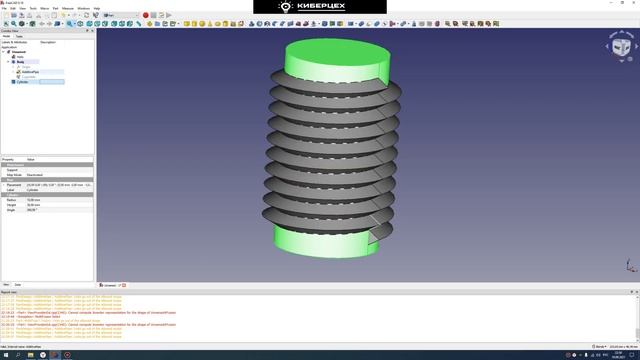
Task: Switch to the Model tab in Combo View
Action: coord(7,36)
